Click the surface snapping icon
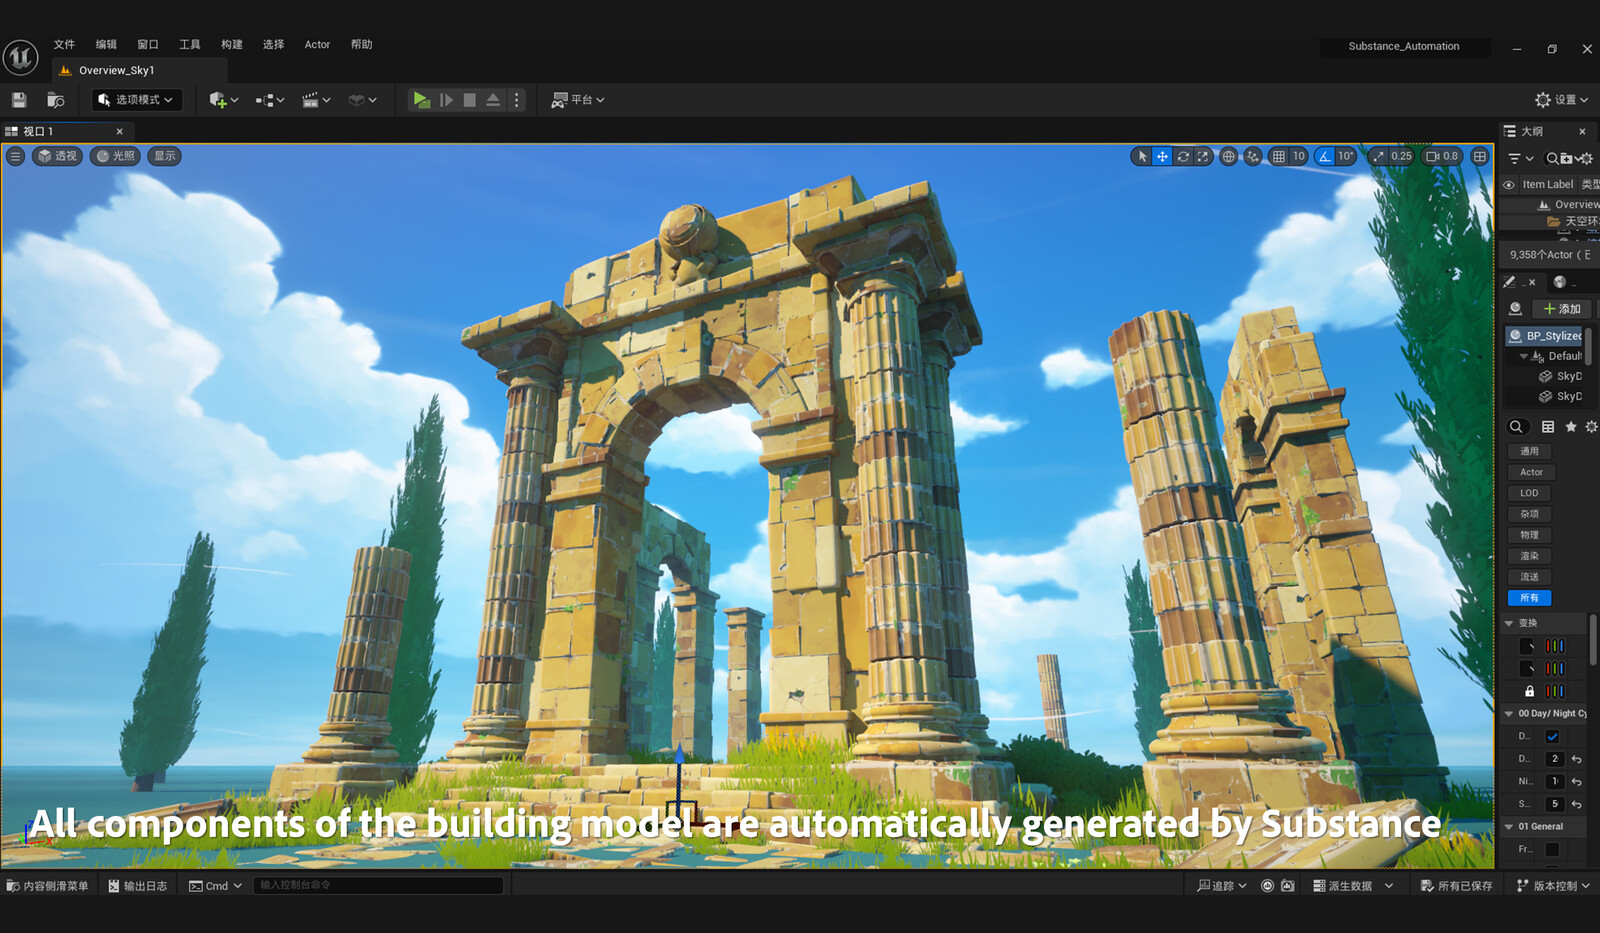The width and height of the screenshot is (1600, 933). pyautogui.click(x=1253, y=156)
